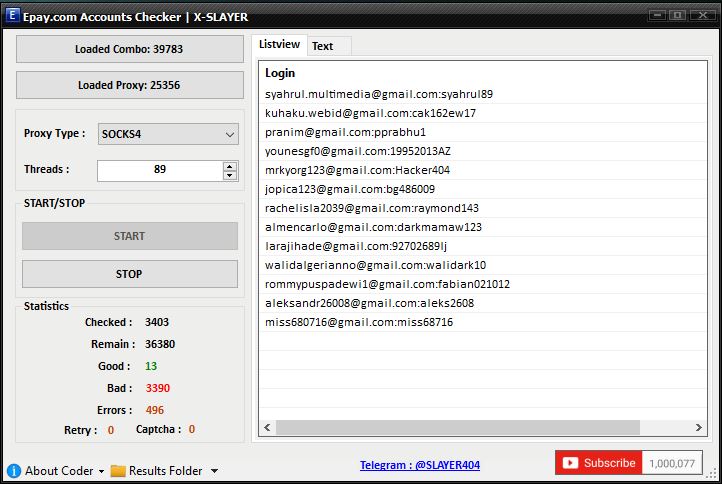Click the YouTube play icon on Subscribe
The image size is (722, 484).
pyautogui.click(x=570, y=463)
